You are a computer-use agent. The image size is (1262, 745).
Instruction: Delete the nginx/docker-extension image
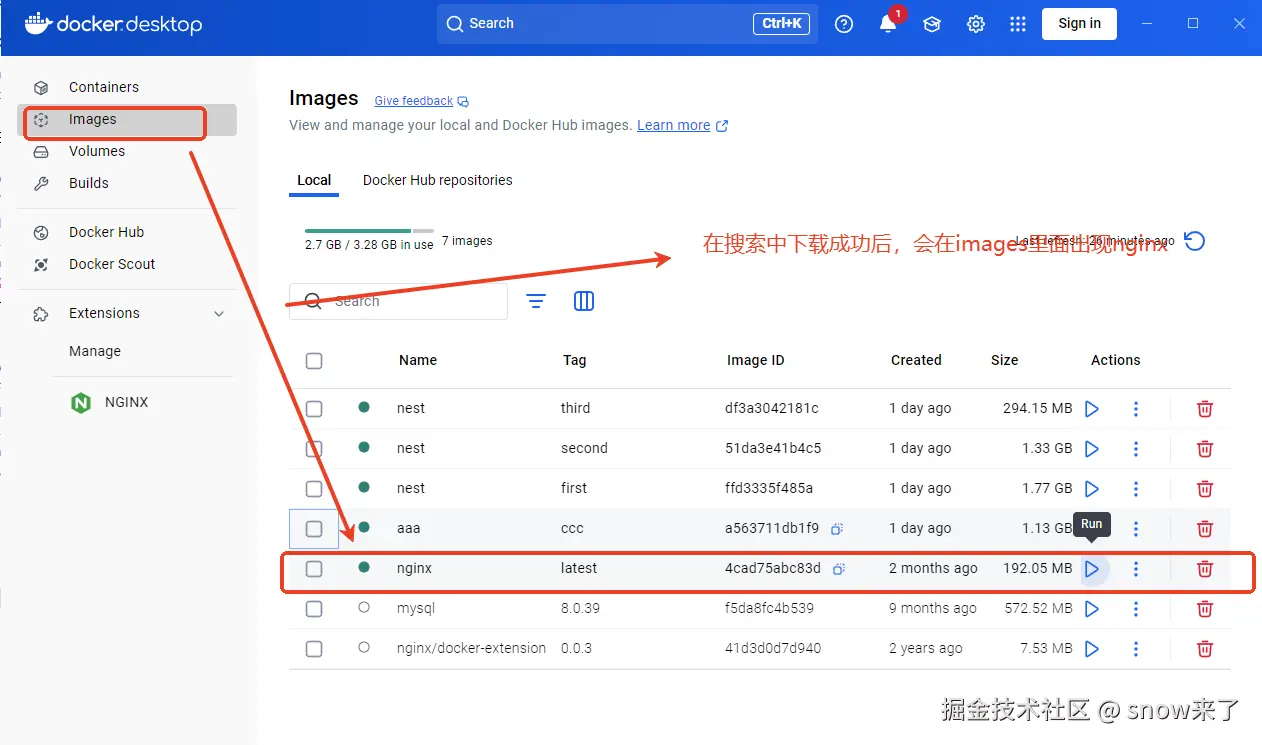pos(1205,649)
